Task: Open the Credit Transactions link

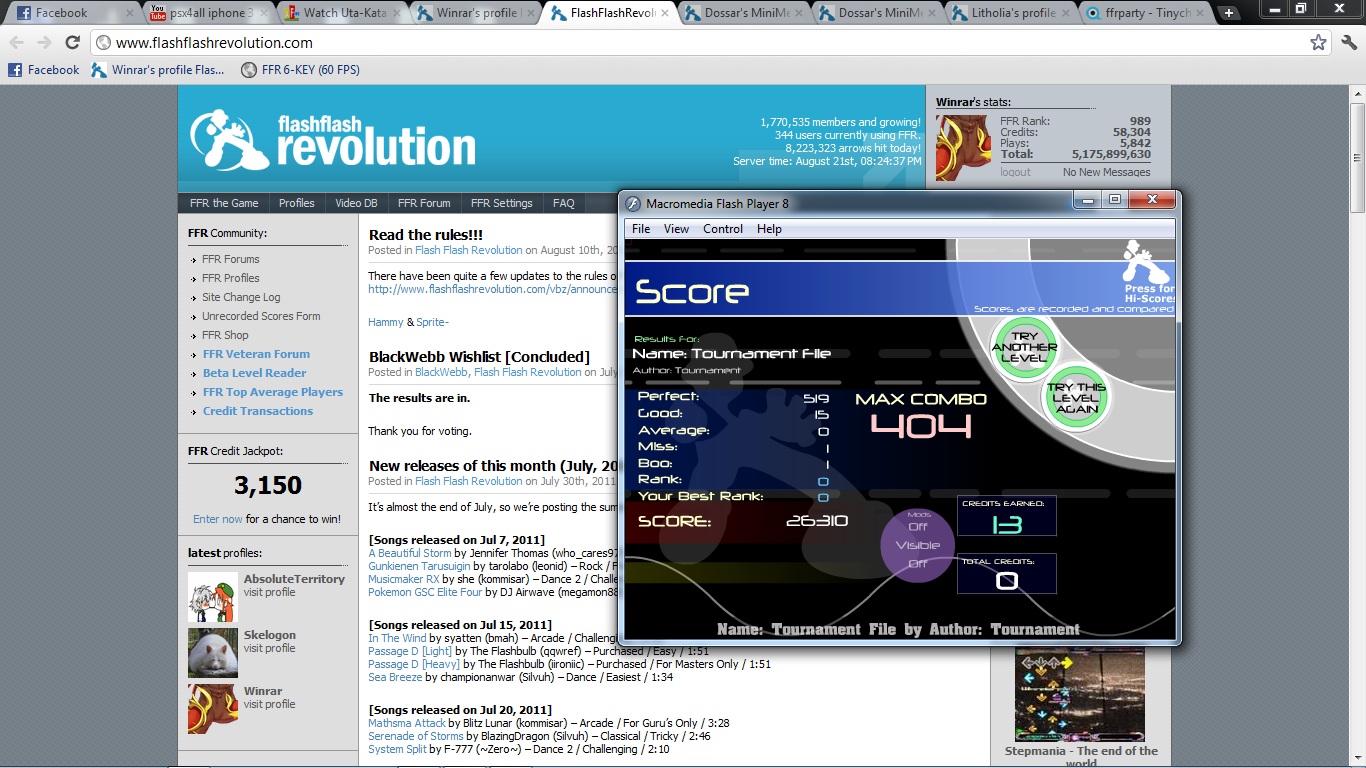Action: [258, 411]
